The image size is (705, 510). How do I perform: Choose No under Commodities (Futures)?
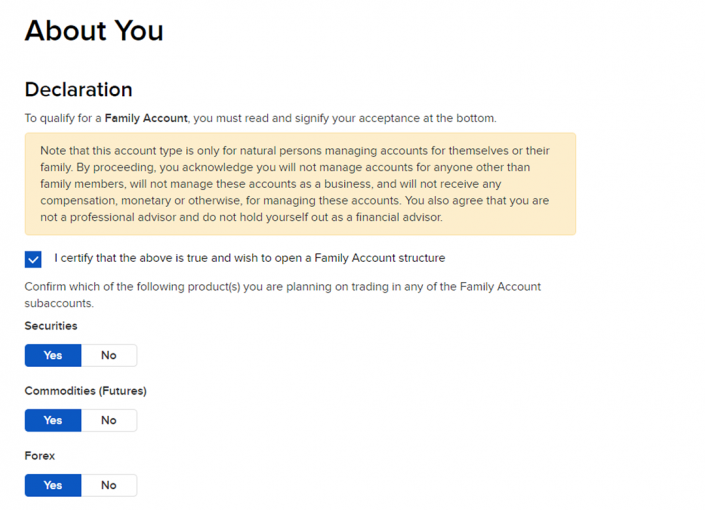108,420
